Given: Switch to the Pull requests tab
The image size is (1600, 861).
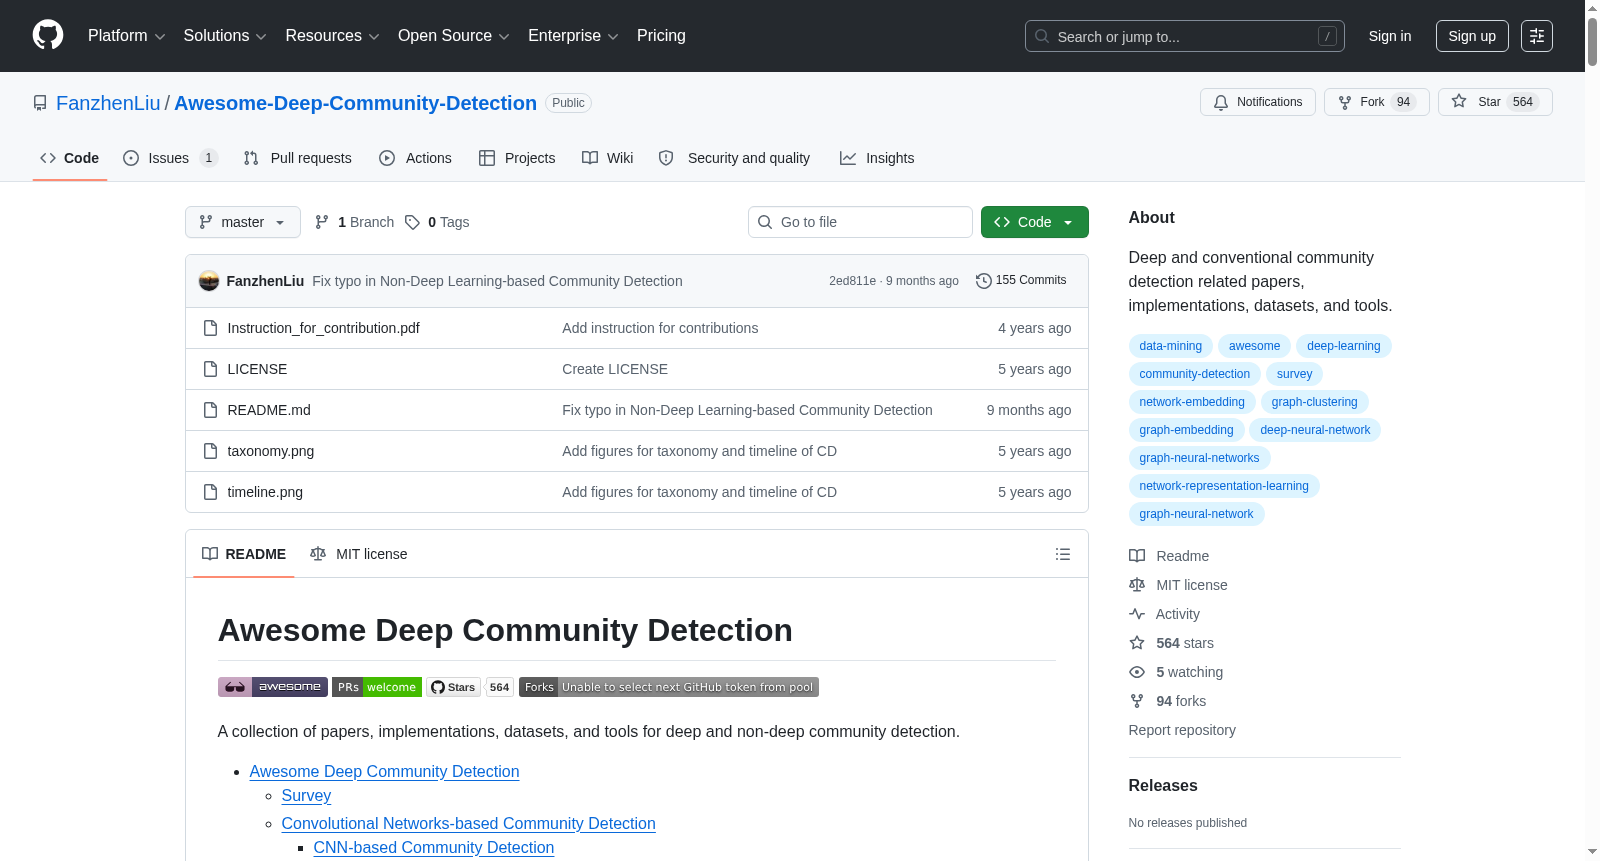Looking at the screenshot, I should [298, 158].
